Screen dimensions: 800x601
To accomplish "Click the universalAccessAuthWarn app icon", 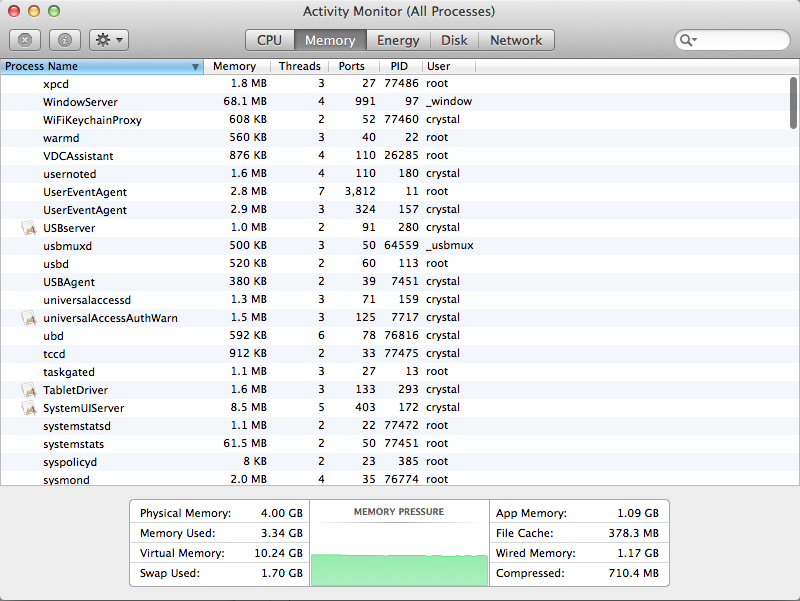I will [x=29, y=318].
